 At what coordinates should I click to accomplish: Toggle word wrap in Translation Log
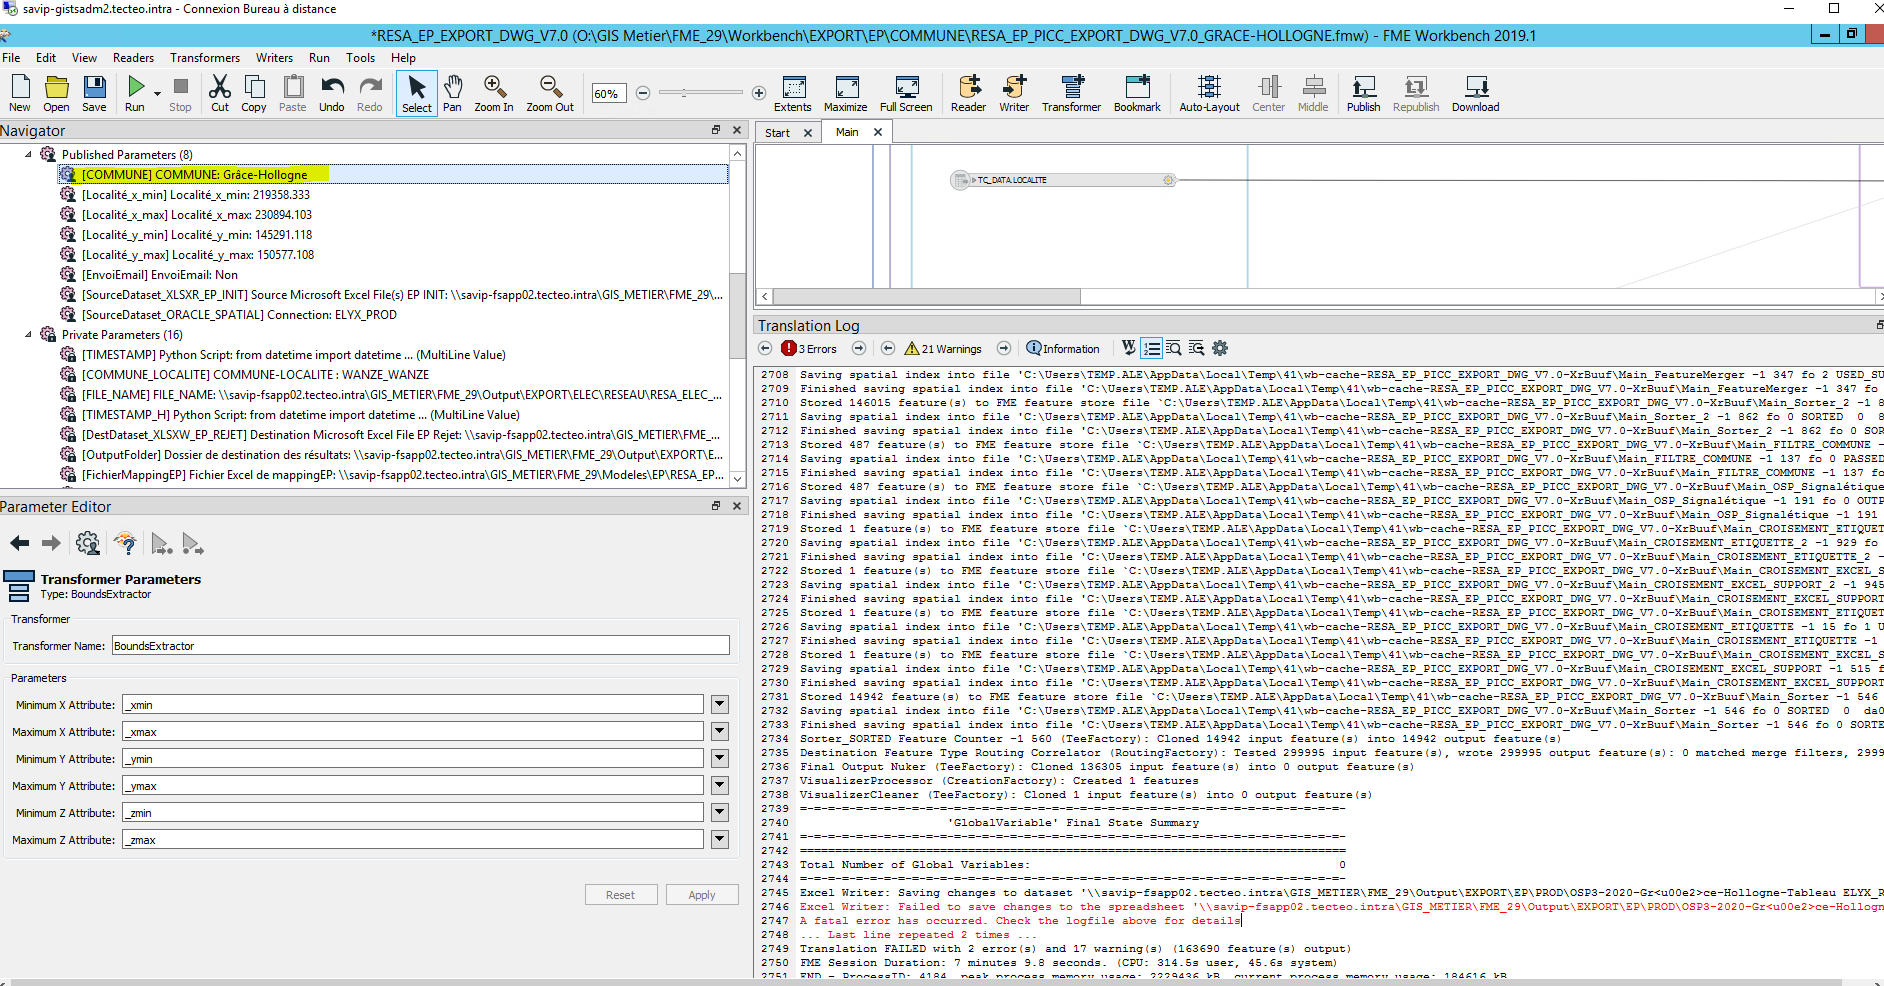click(1129, 348)
